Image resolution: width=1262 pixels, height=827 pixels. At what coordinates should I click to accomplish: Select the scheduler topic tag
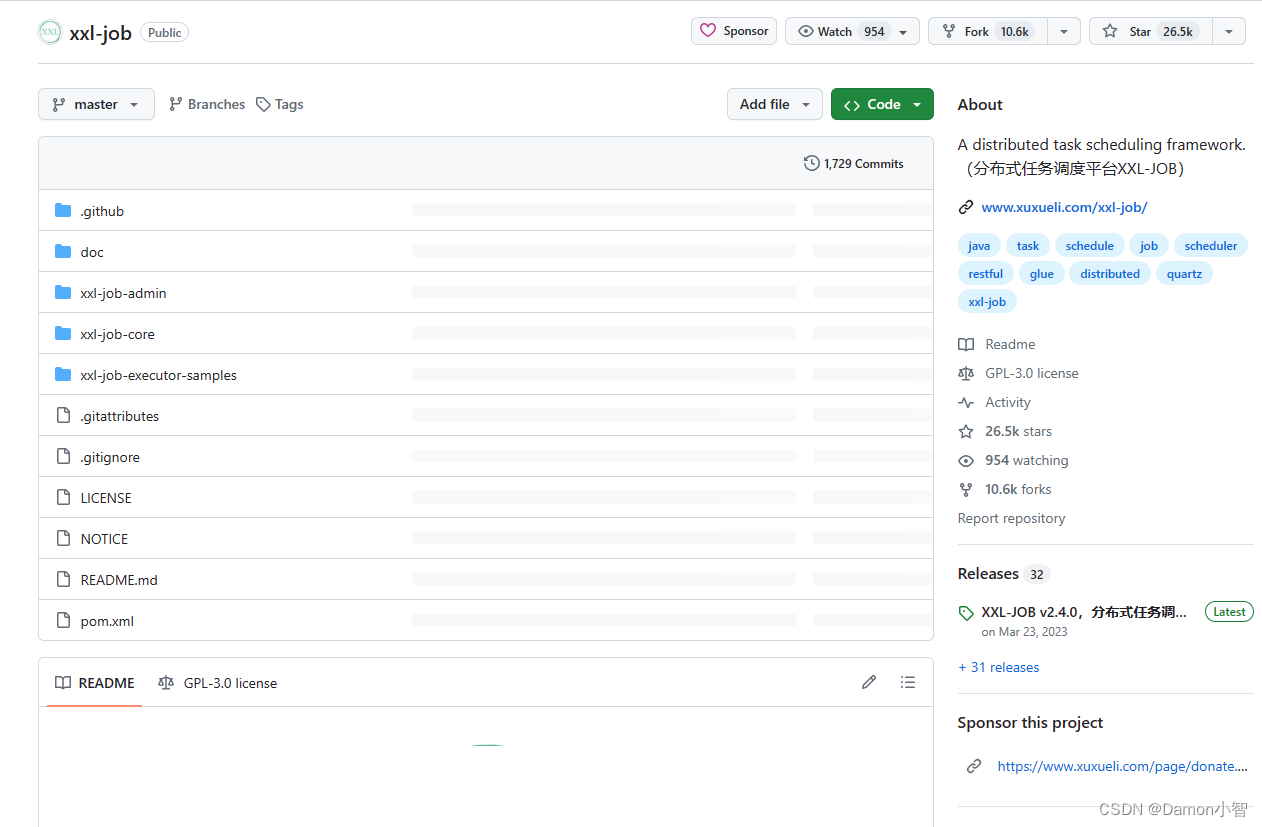[1211, 245]
